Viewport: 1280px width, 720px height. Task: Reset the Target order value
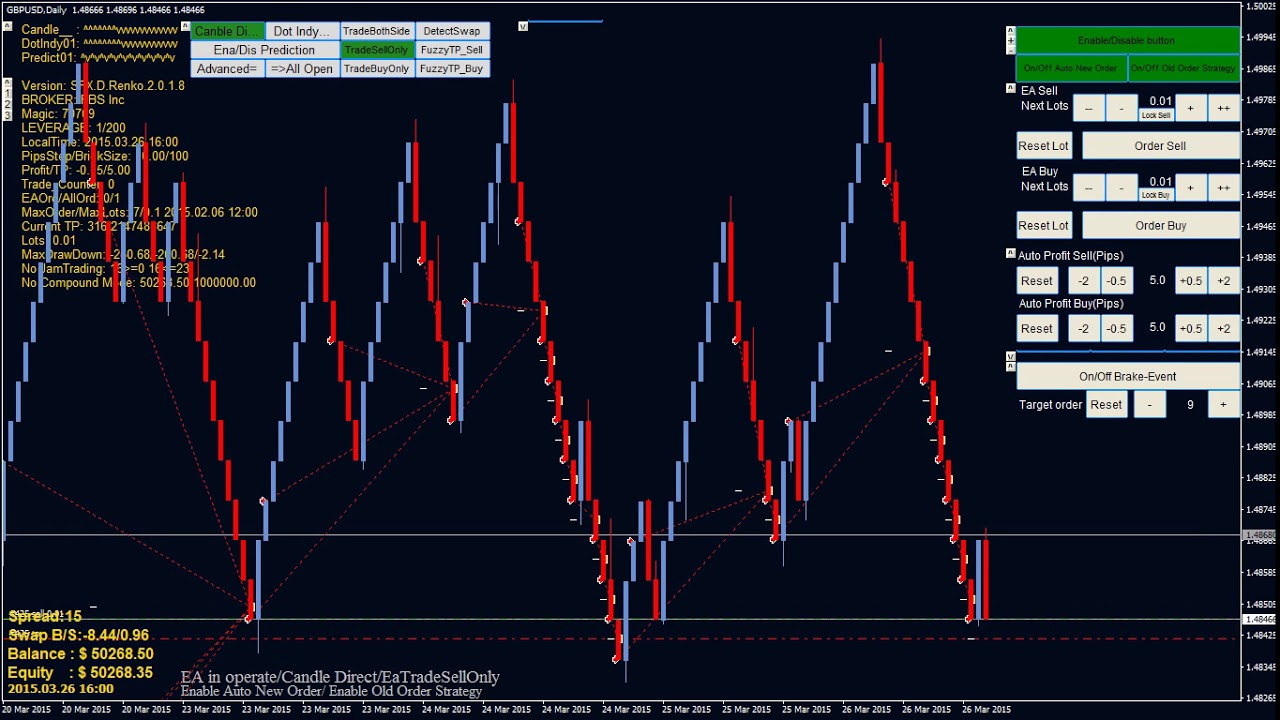[x=1105, y=405]
